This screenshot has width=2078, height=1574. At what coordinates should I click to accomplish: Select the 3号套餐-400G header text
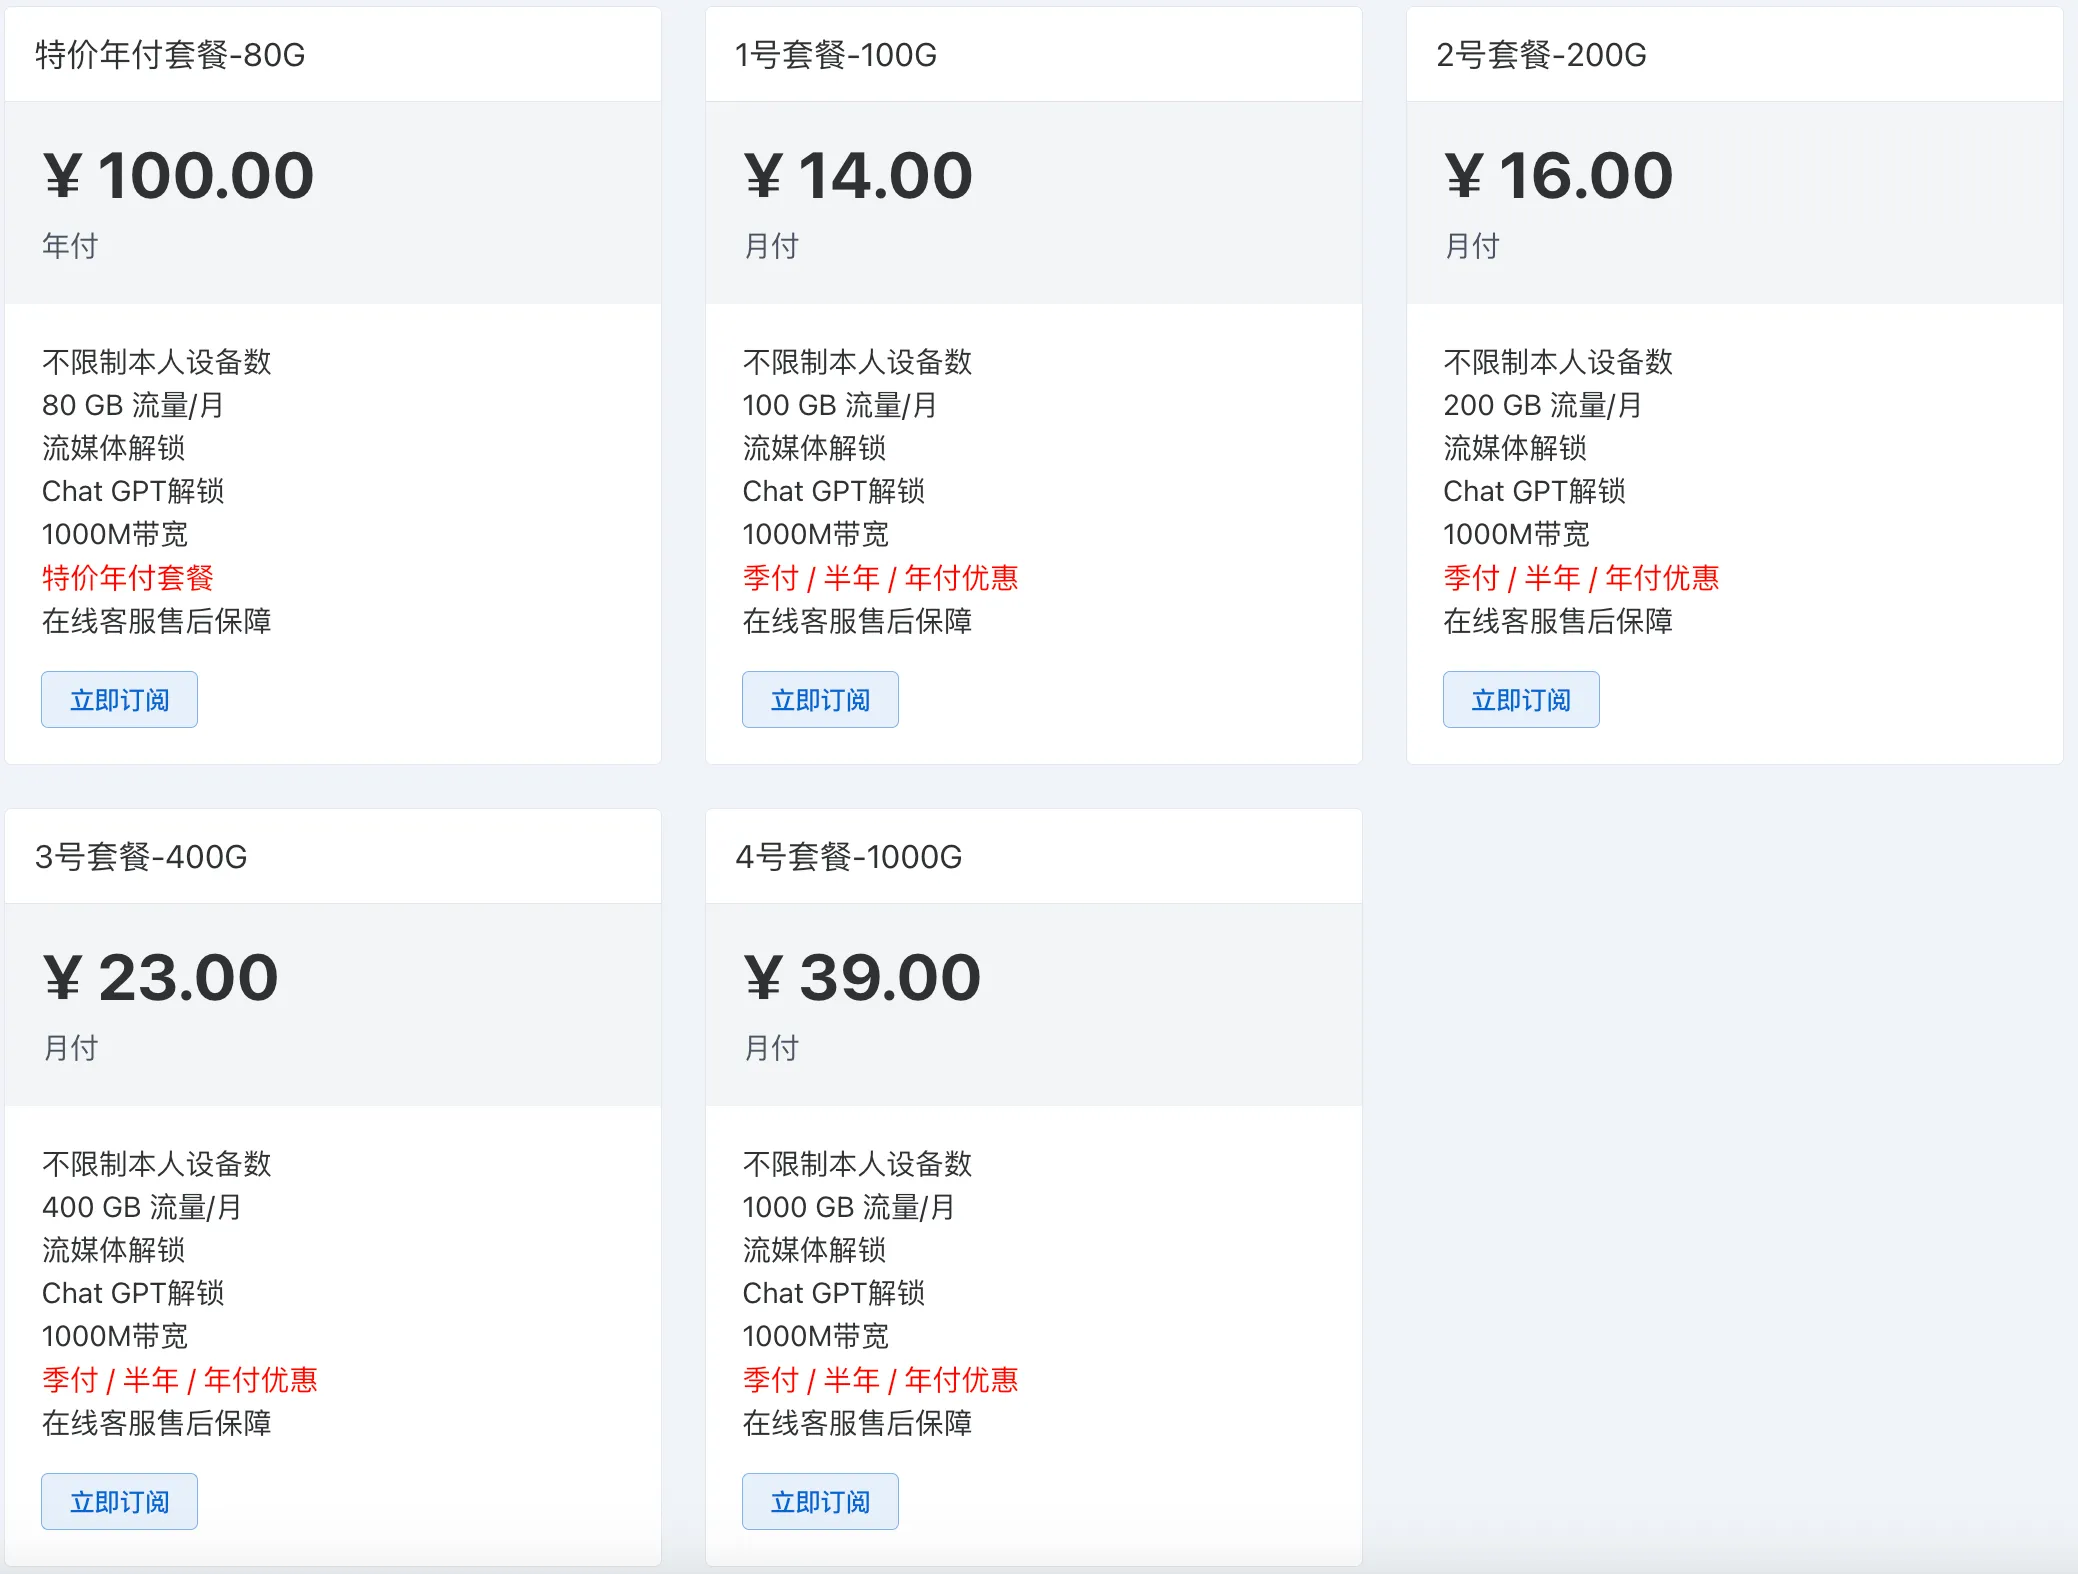click(141, 857)
